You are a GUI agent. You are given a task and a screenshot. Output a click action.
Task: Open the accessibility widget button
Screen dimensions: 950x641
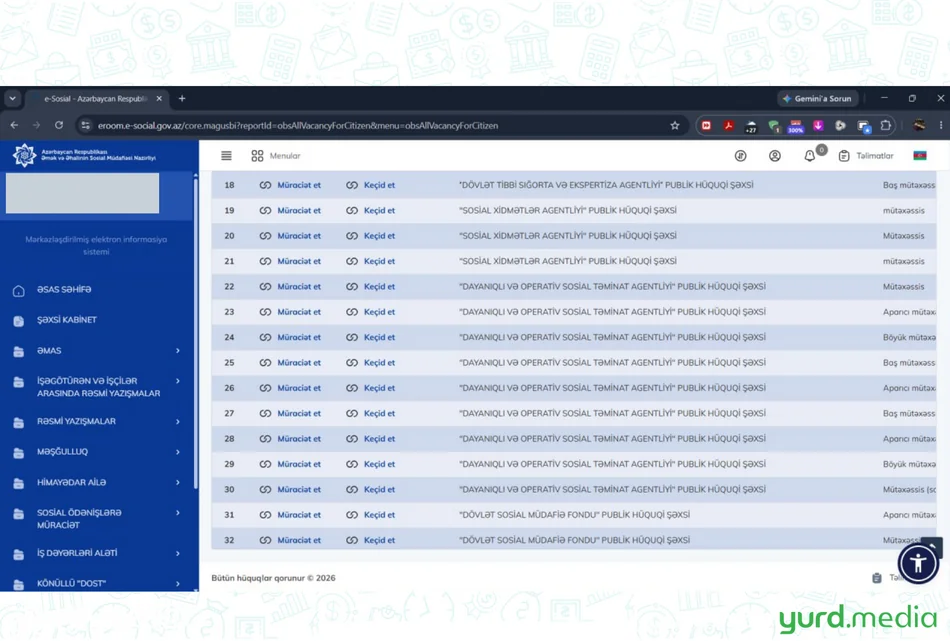(x=918, y=563)
